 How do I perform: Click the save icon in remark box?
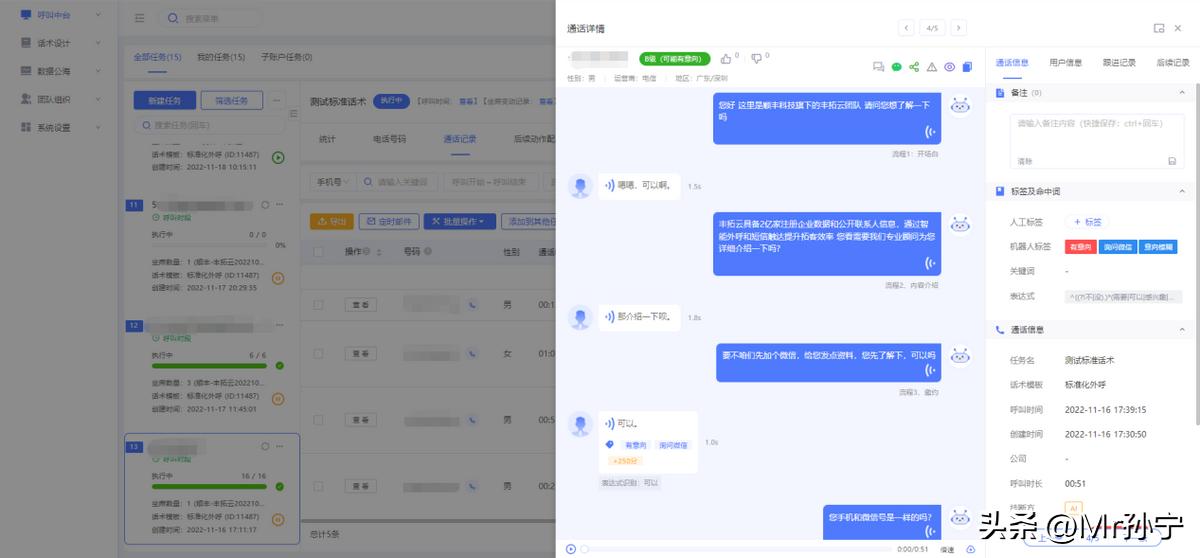tap(1172, 161)
